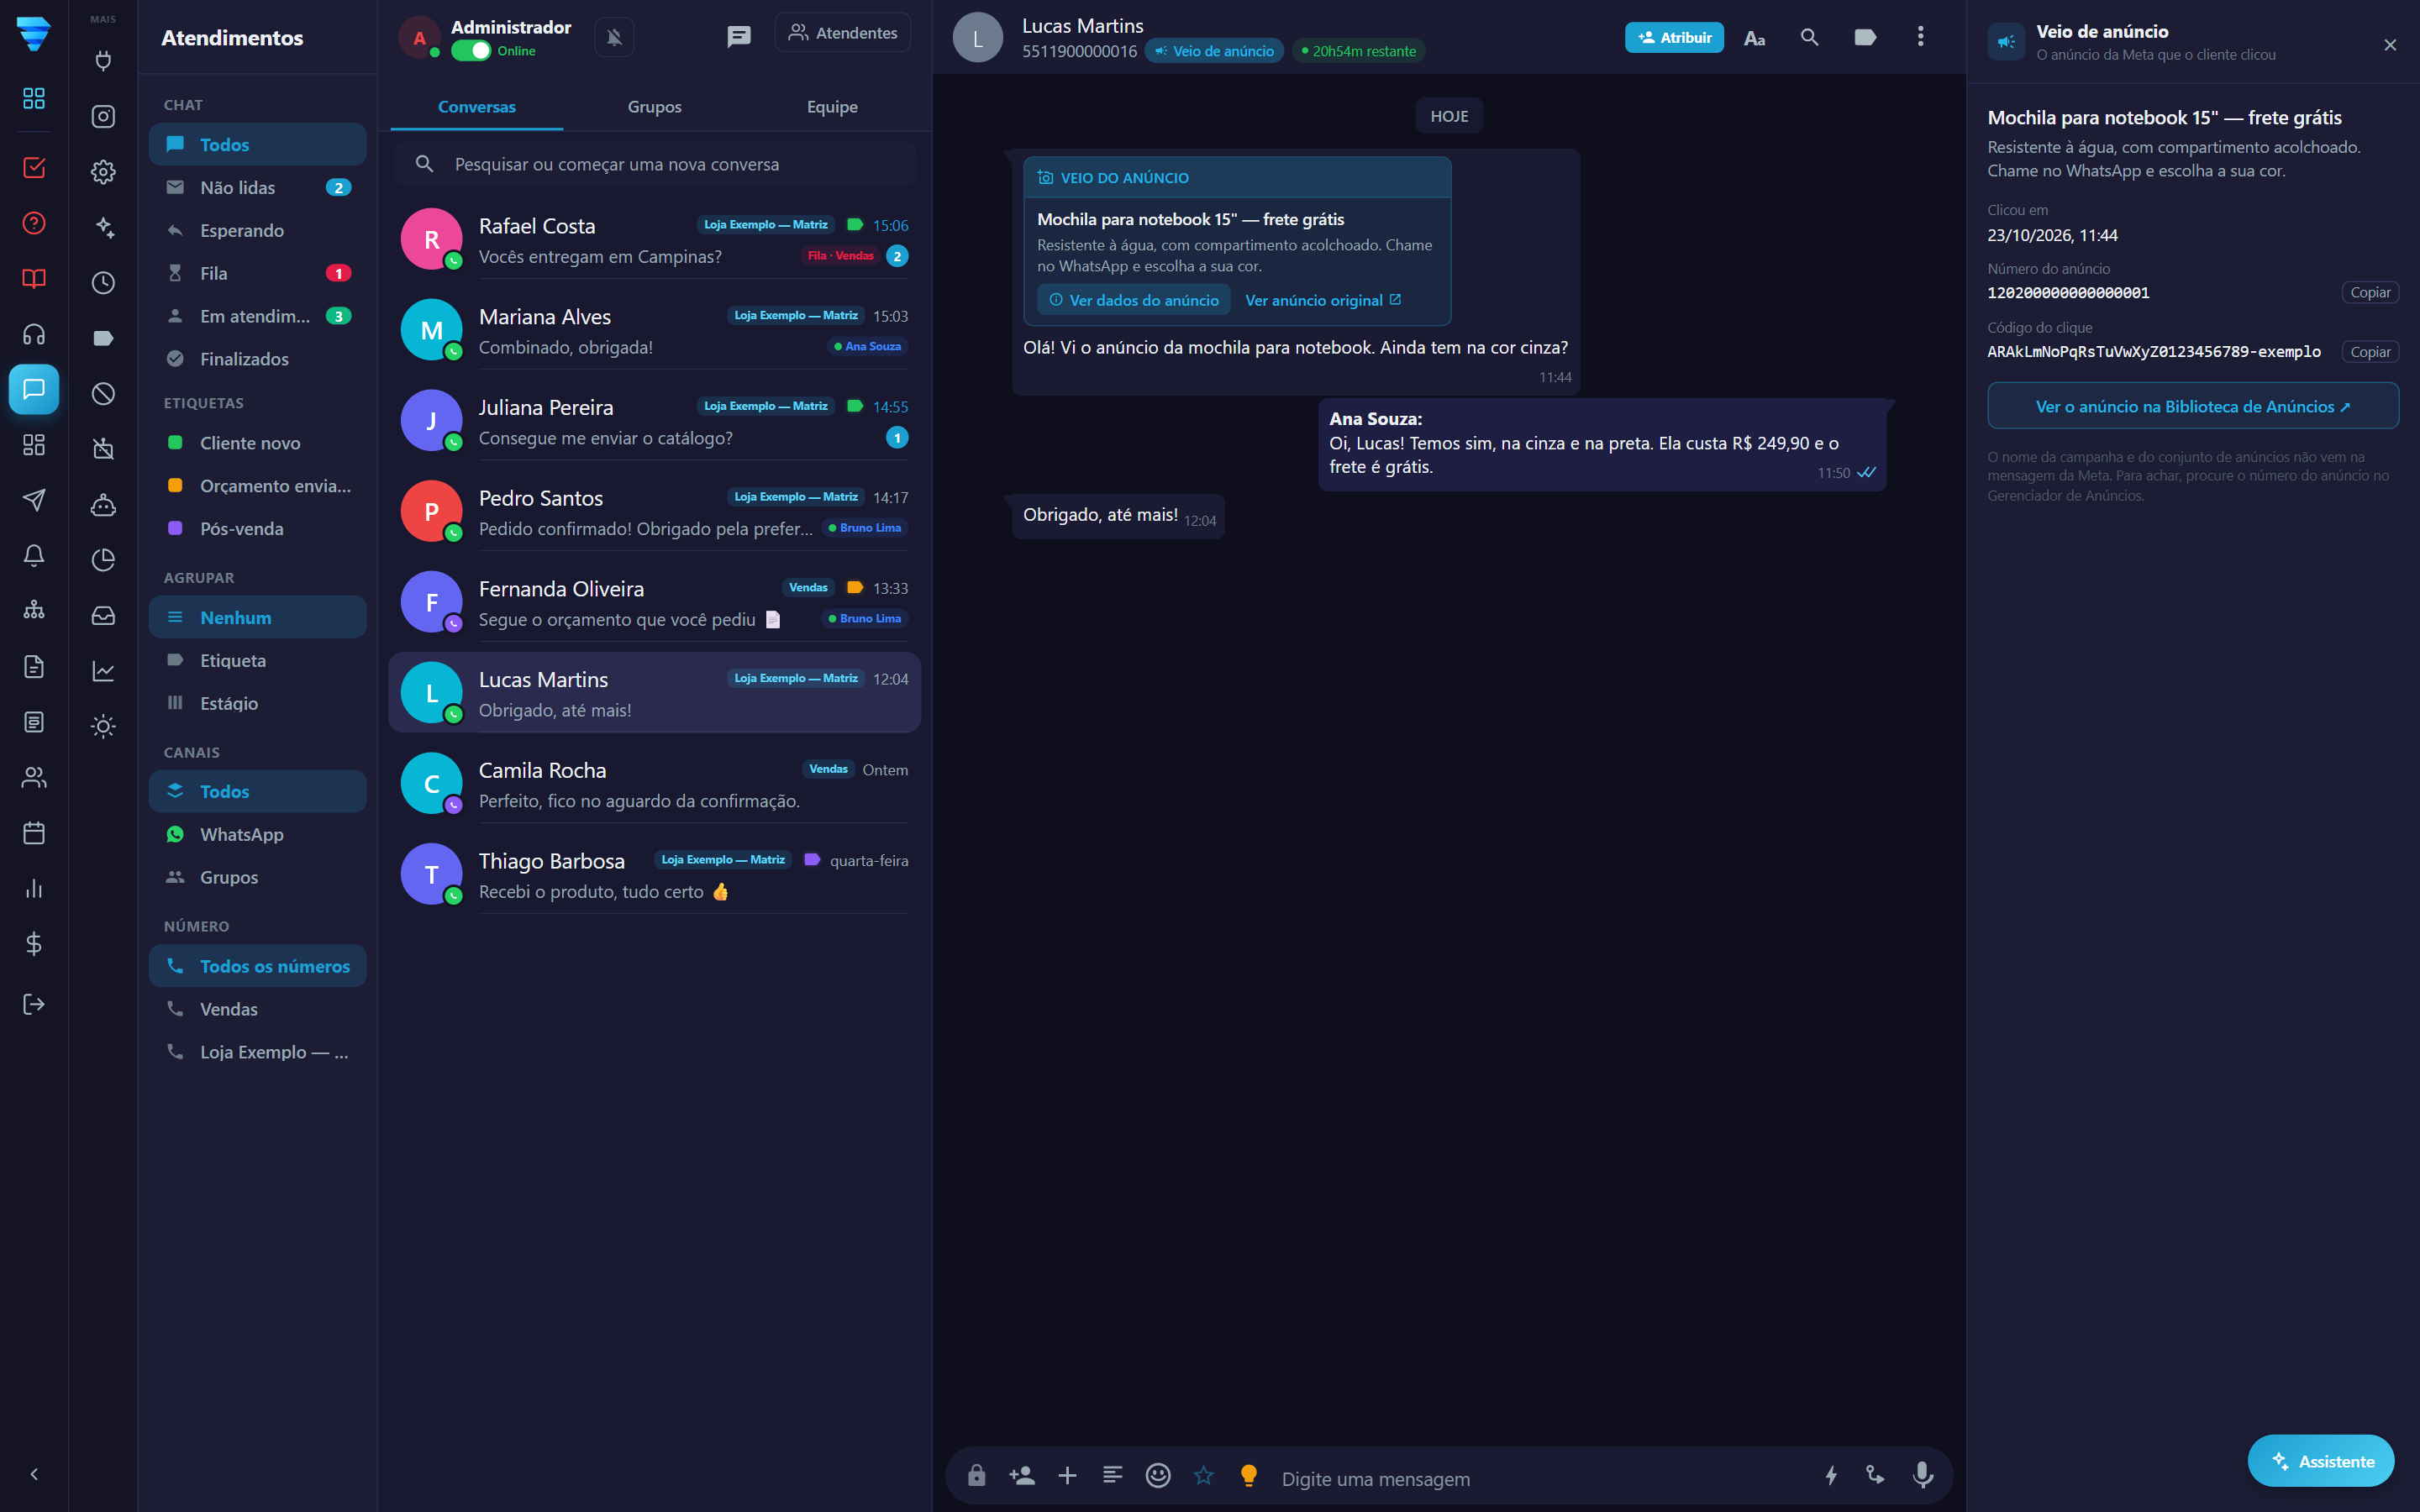Screen dimensions: 2420x1512
Task: Open Ver o anúncio na Biblioteca de Anúncios
Action: point(2193,406)
